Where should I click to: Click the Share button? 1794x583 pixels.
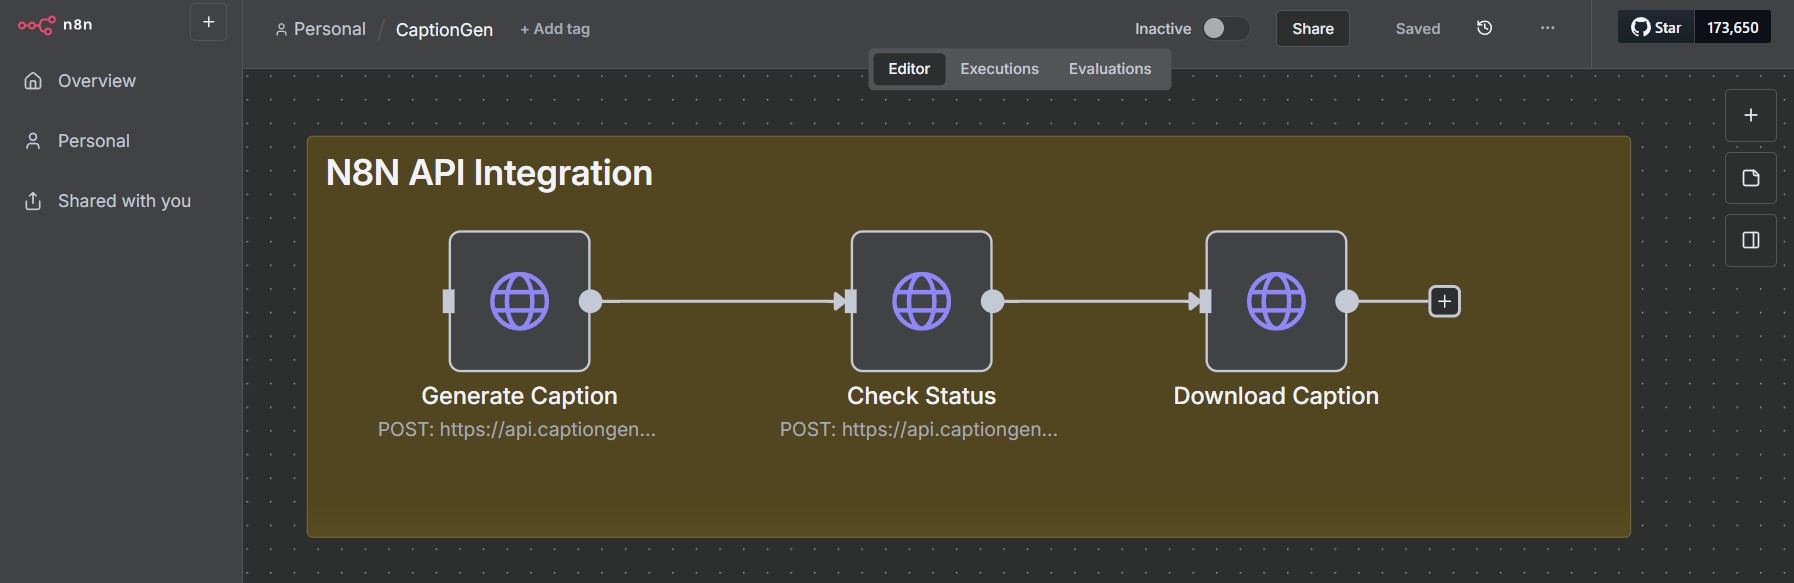[x=1313, y=29]
